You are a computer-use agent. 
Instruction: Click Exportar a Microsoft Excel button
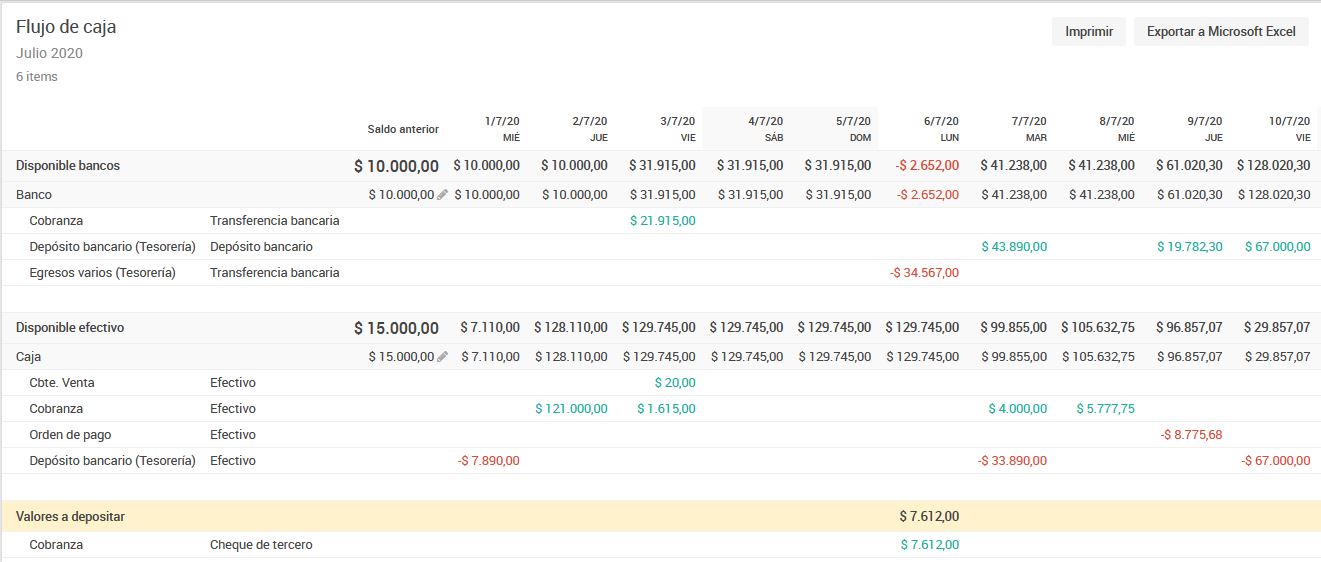[1221, 32]
